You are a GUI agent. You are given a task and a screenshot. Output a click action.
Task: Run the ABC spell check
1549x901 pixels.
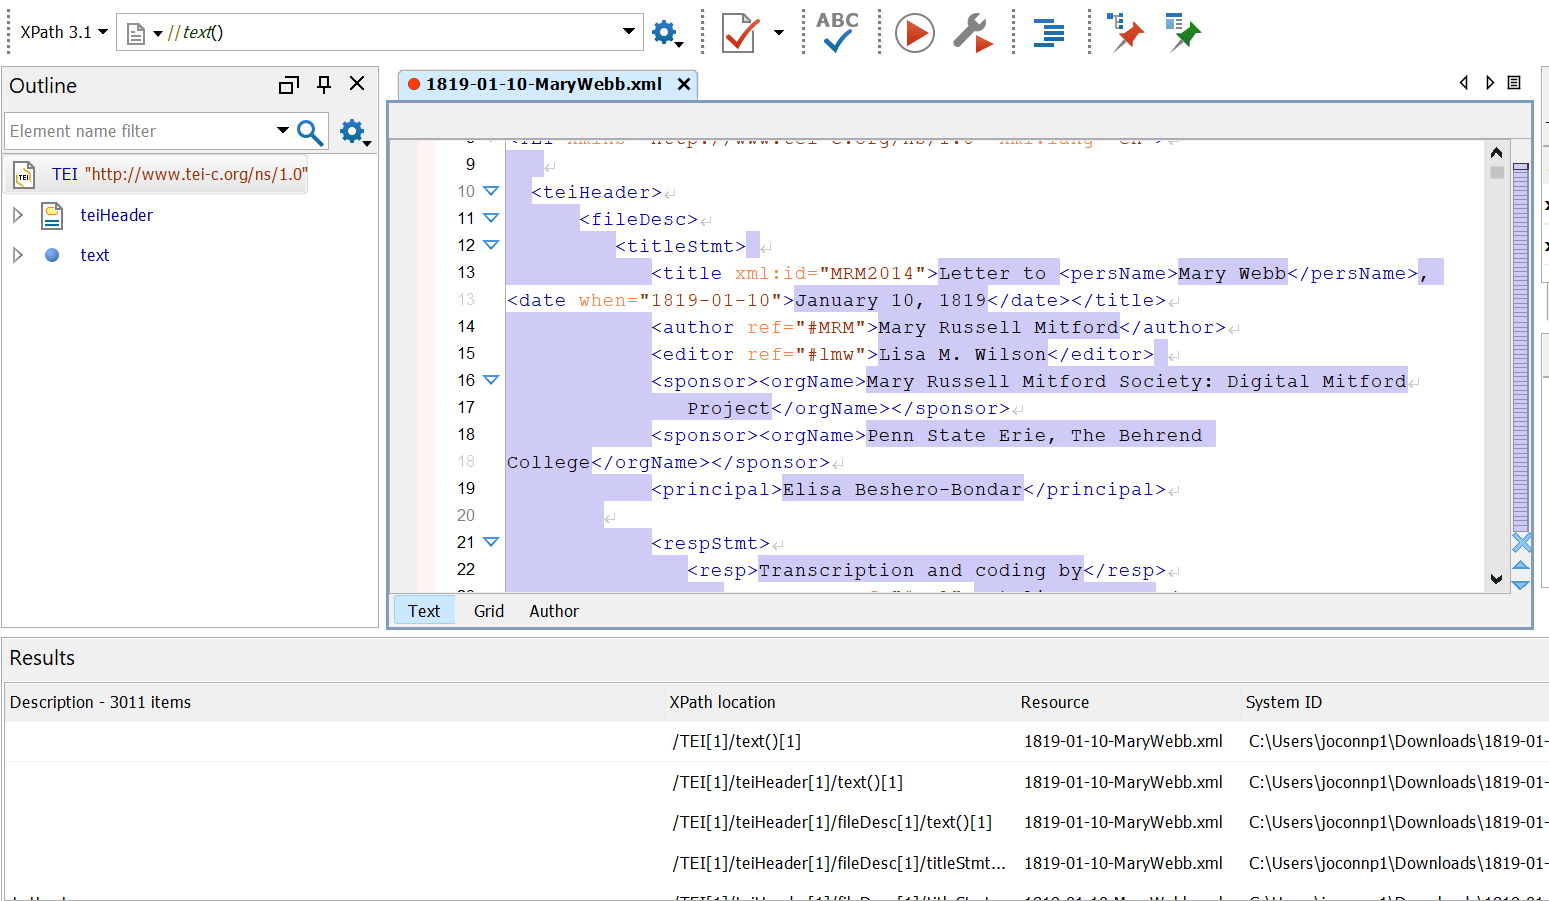tap(837, 32)
